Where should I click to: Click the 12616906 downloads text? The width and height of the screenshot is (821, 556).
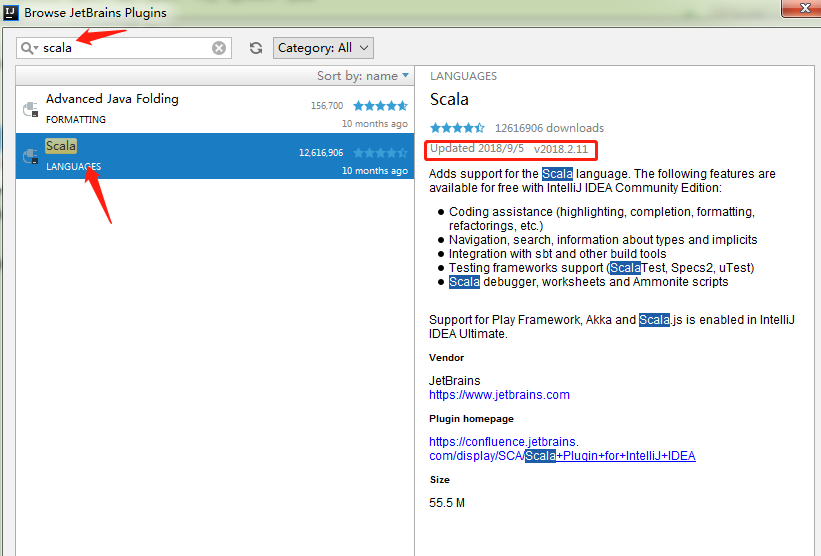pyautogui.click(x=549, y=128)
